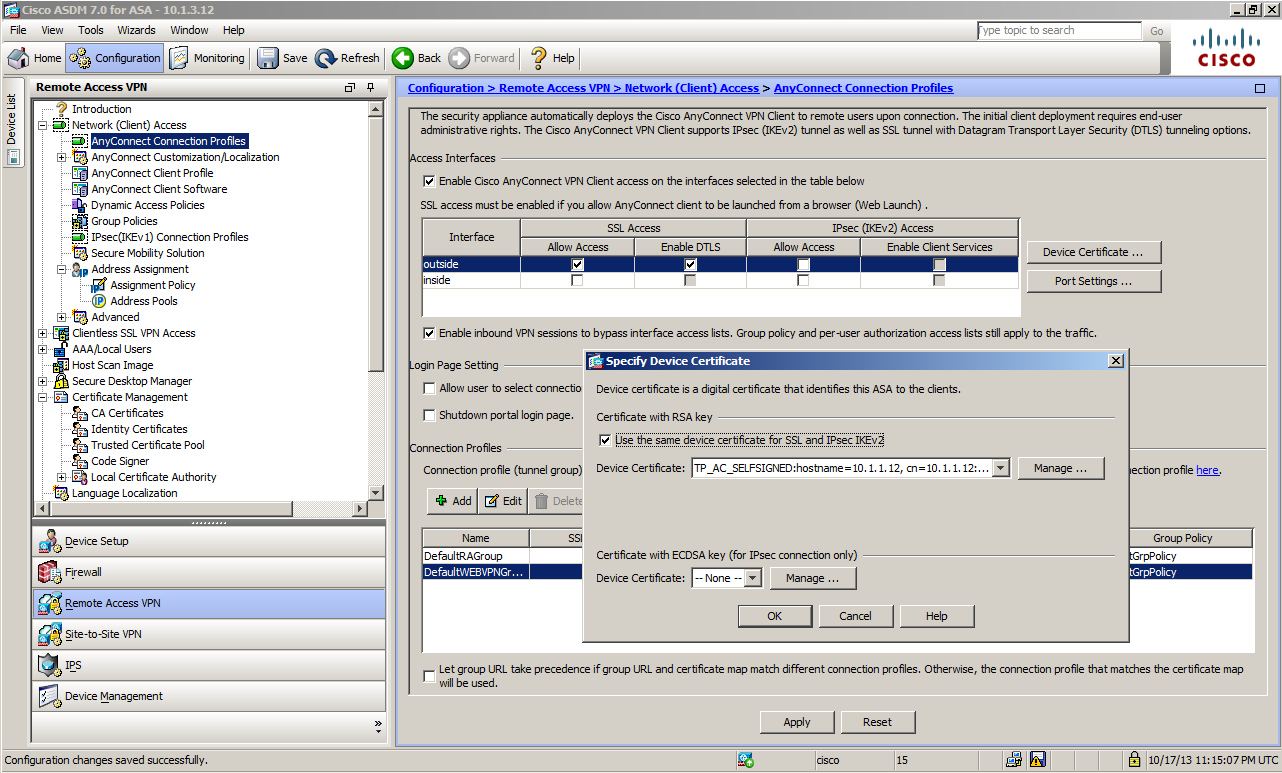1282x773 pixels.
Task: Toggle Enable DTLS checkbox for outside
Action: pyautogui.click(x=690, y=264)
